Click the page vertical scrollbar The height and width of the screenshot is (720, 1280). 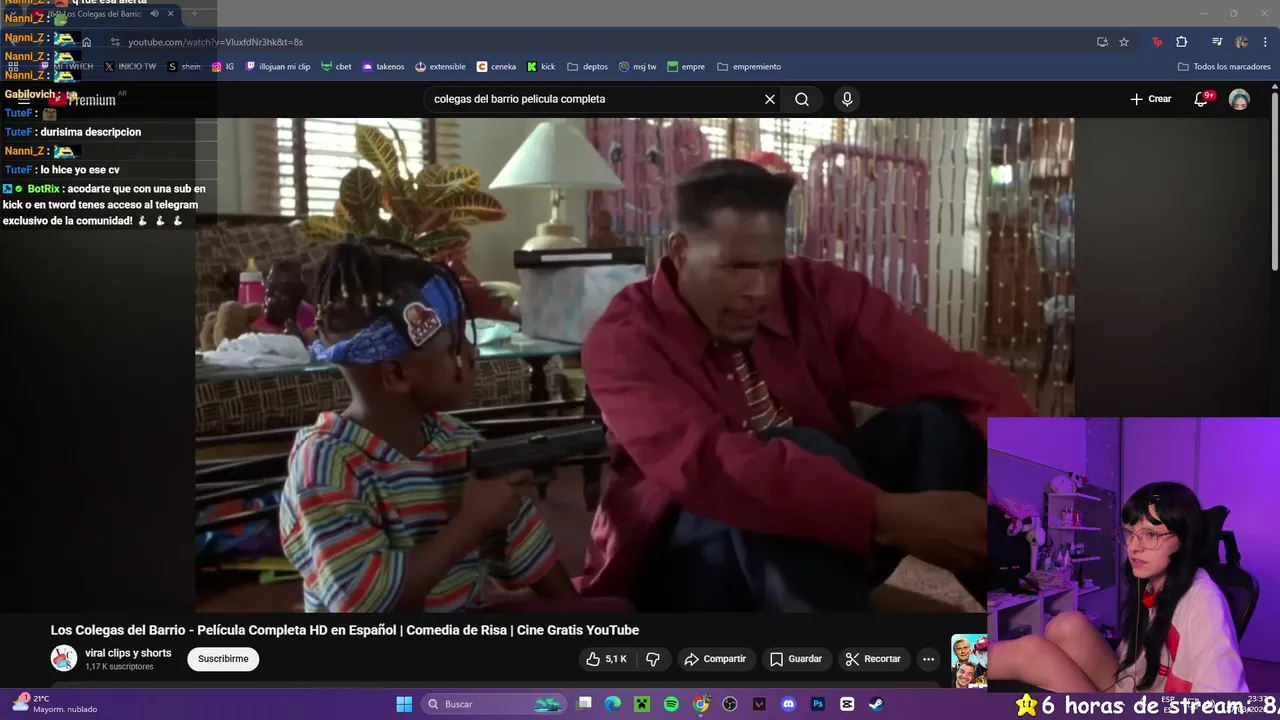tap(1274, 180)
